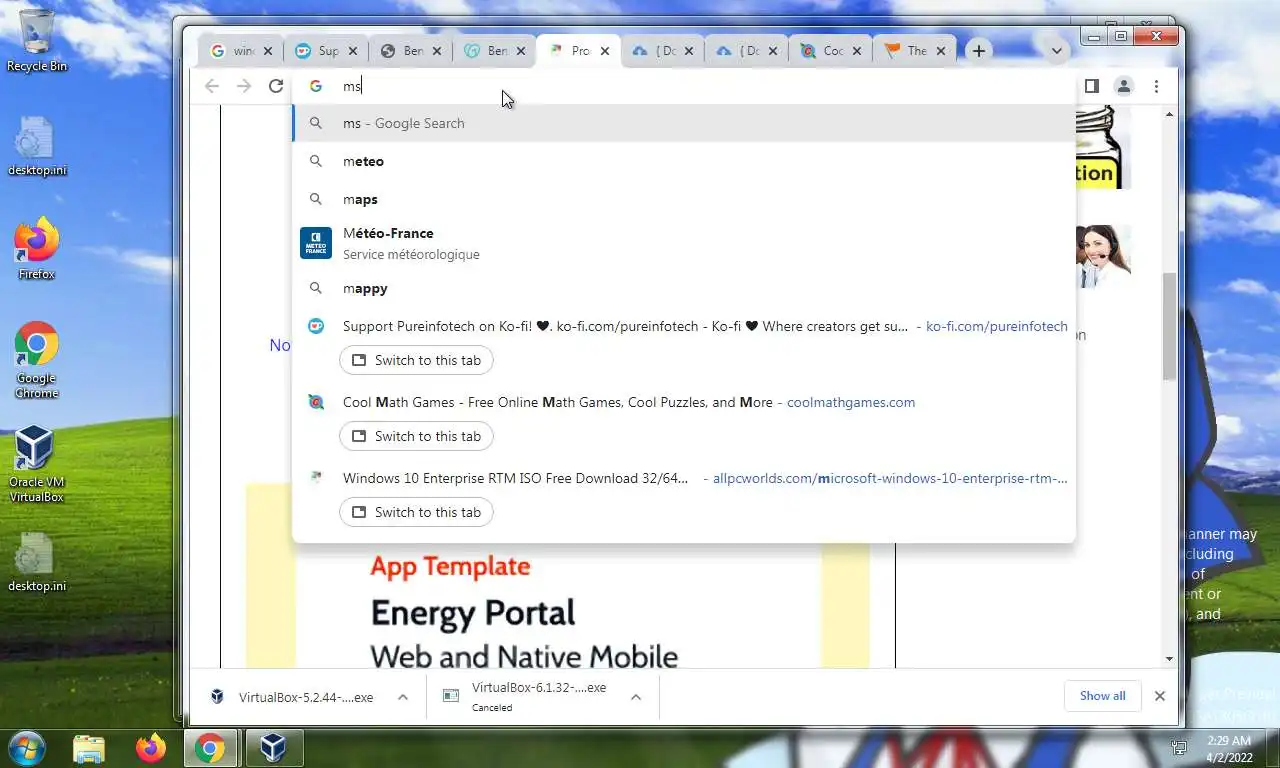Image resolution: width=1280 pixels, height=768 pixels.
Task: Open Windows Explorer from the taskbar
Action: 89,748
